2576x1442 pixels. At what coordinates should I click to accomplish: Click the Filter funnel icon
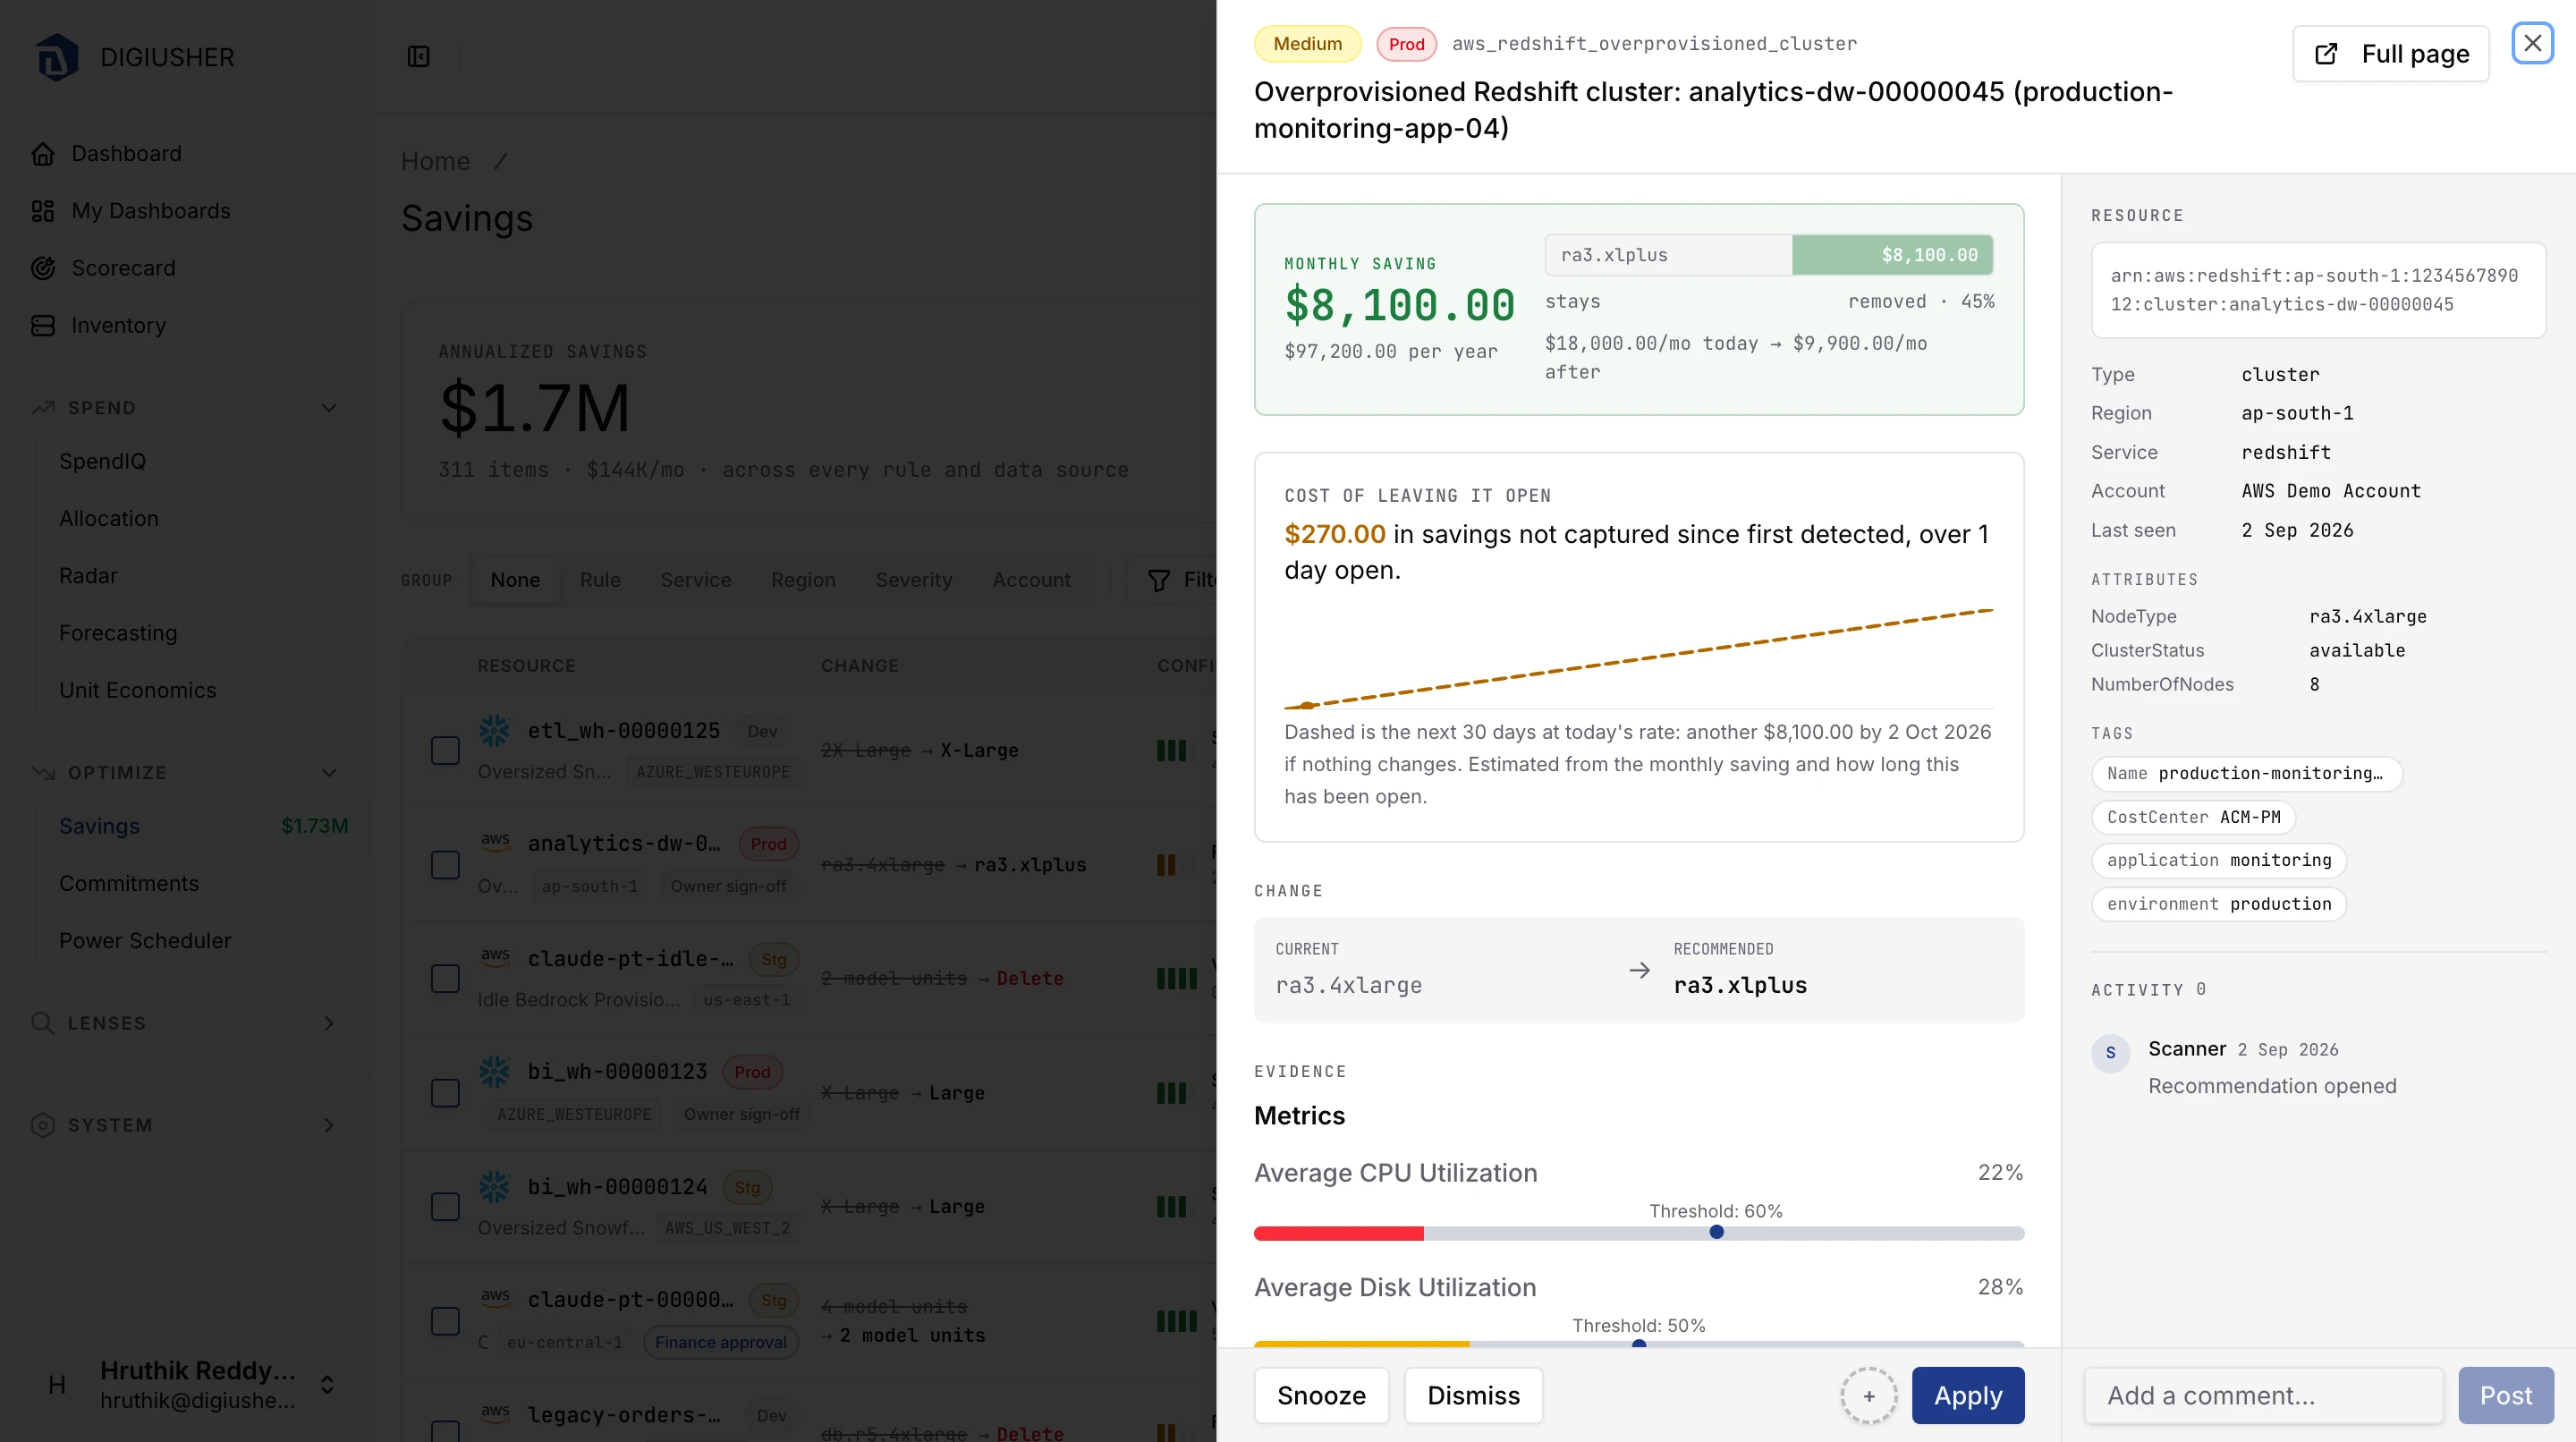coord(1158,580)
